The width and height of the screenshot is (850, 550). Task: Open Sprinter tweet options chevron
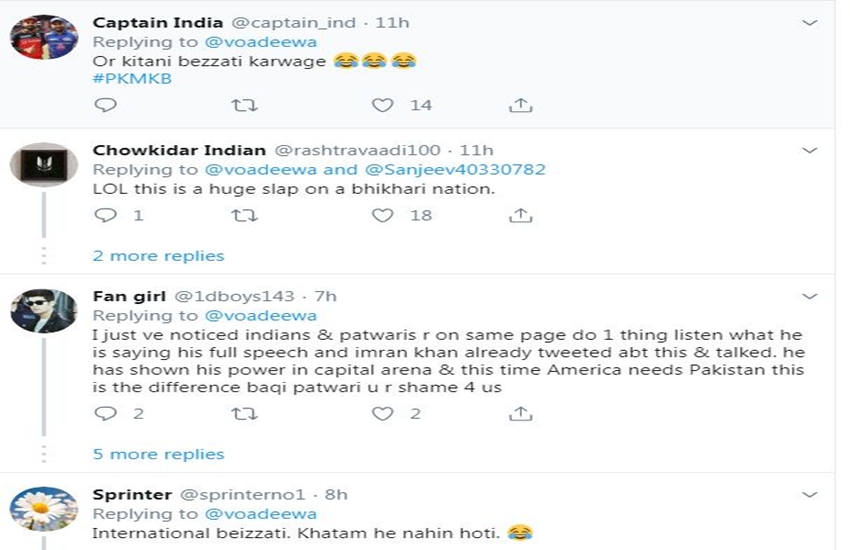click(810, 494)
